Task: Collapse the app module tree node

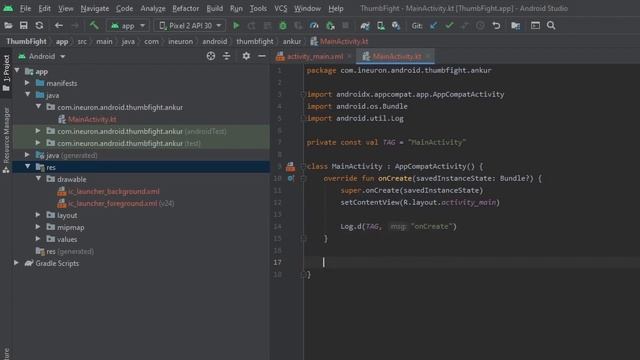Action: click(x=17, y=71)
